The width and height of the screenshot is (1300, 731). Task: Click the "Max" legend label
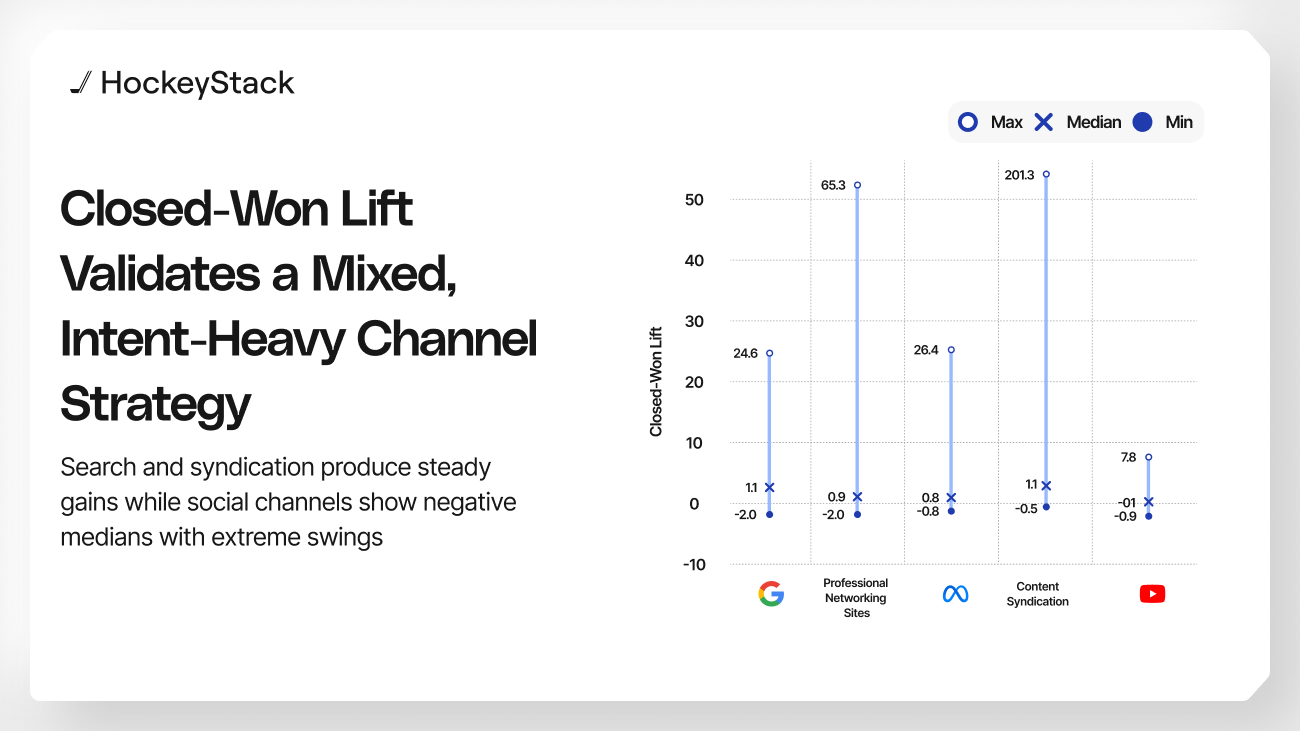click(1006, 122)
